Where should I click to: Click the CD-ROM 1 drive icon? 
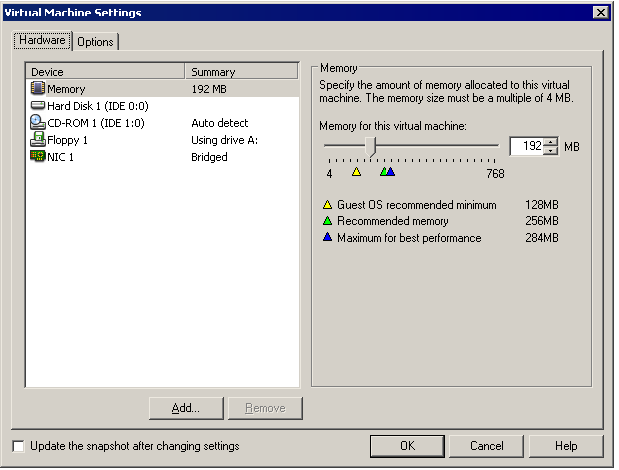click(38, 123)
